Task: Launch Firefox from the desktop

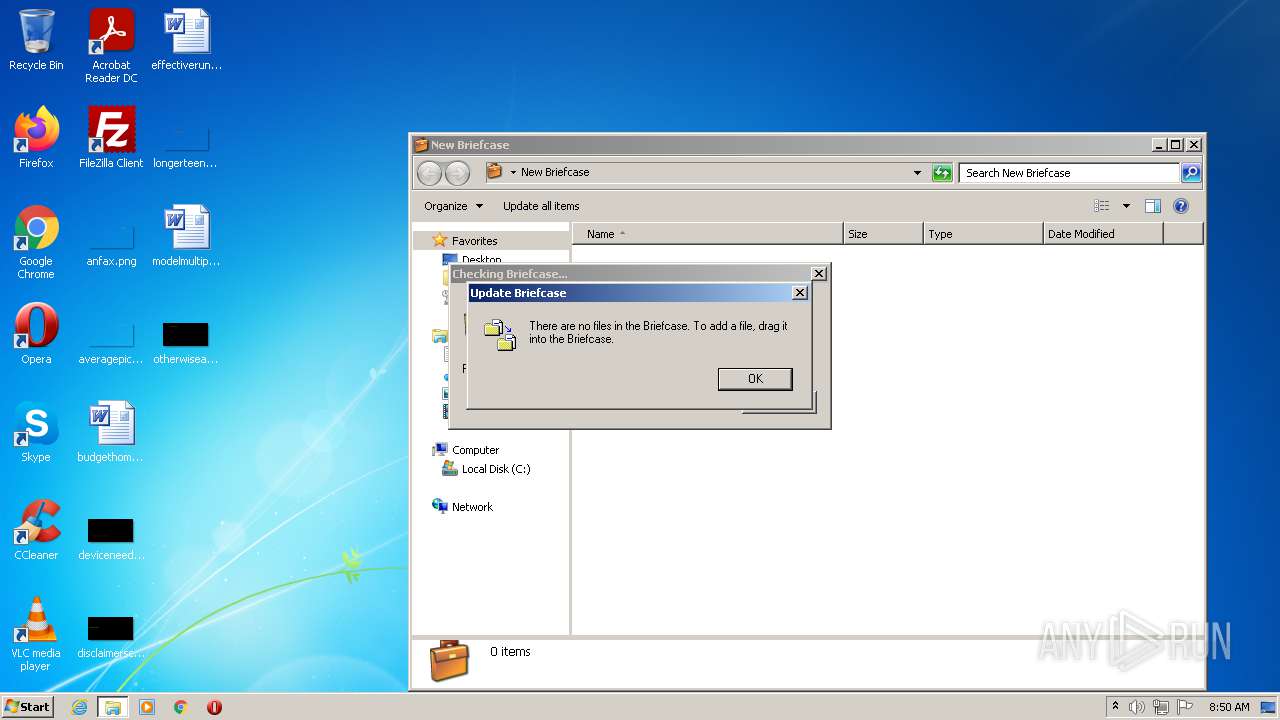Action: coord(36,138)
